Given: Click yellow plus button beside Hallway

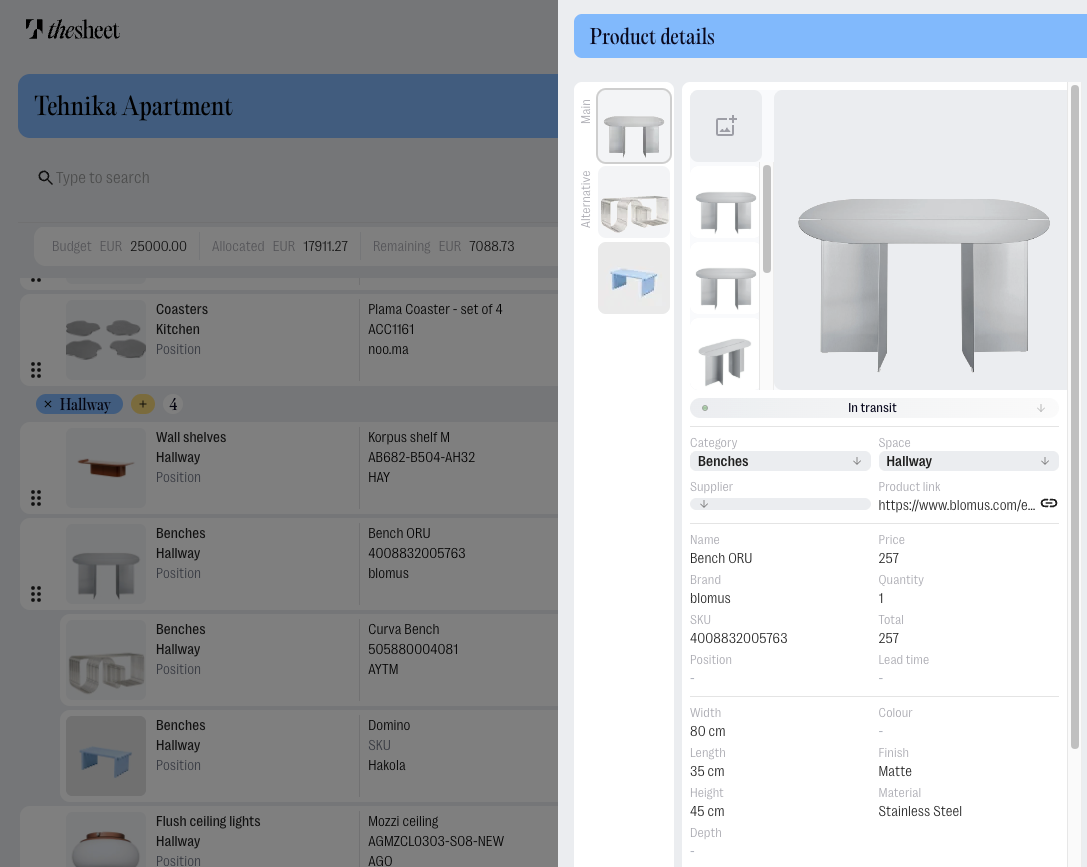Looking at the screenshot, I should coord(143,405).
